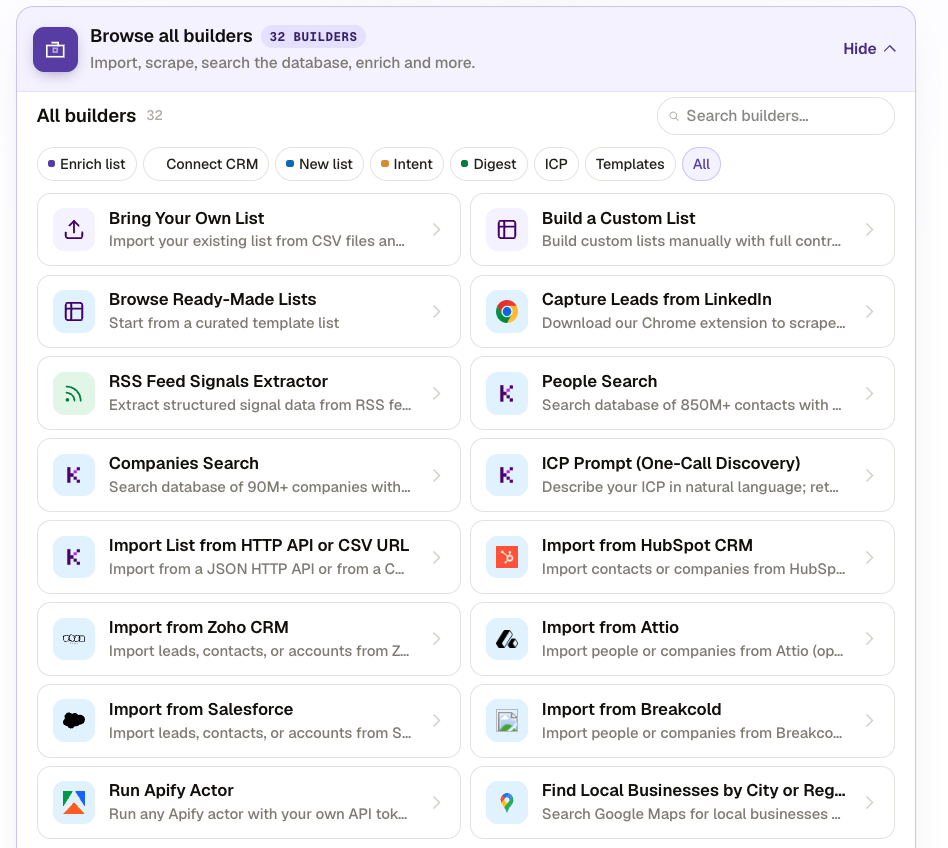The width and height of the screenshot is (948, 848).
Task: Click 'Import contacts or companies from HubSp...' text
Action: [x=693, y=569]
